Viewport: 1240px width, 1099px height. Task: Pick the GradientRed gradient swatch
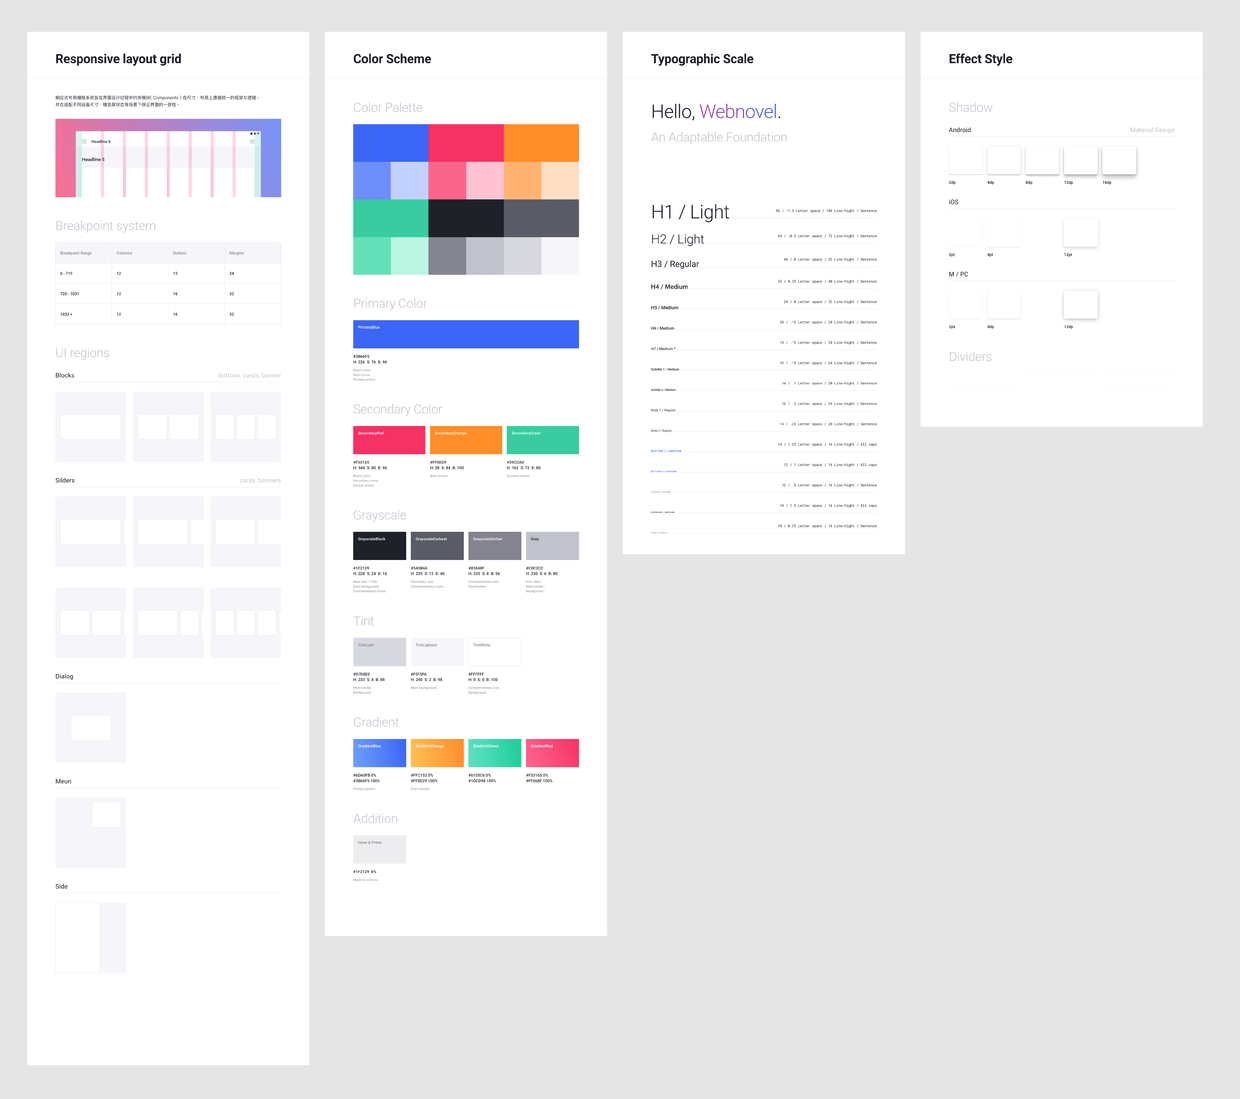click(x=553, y=753)
